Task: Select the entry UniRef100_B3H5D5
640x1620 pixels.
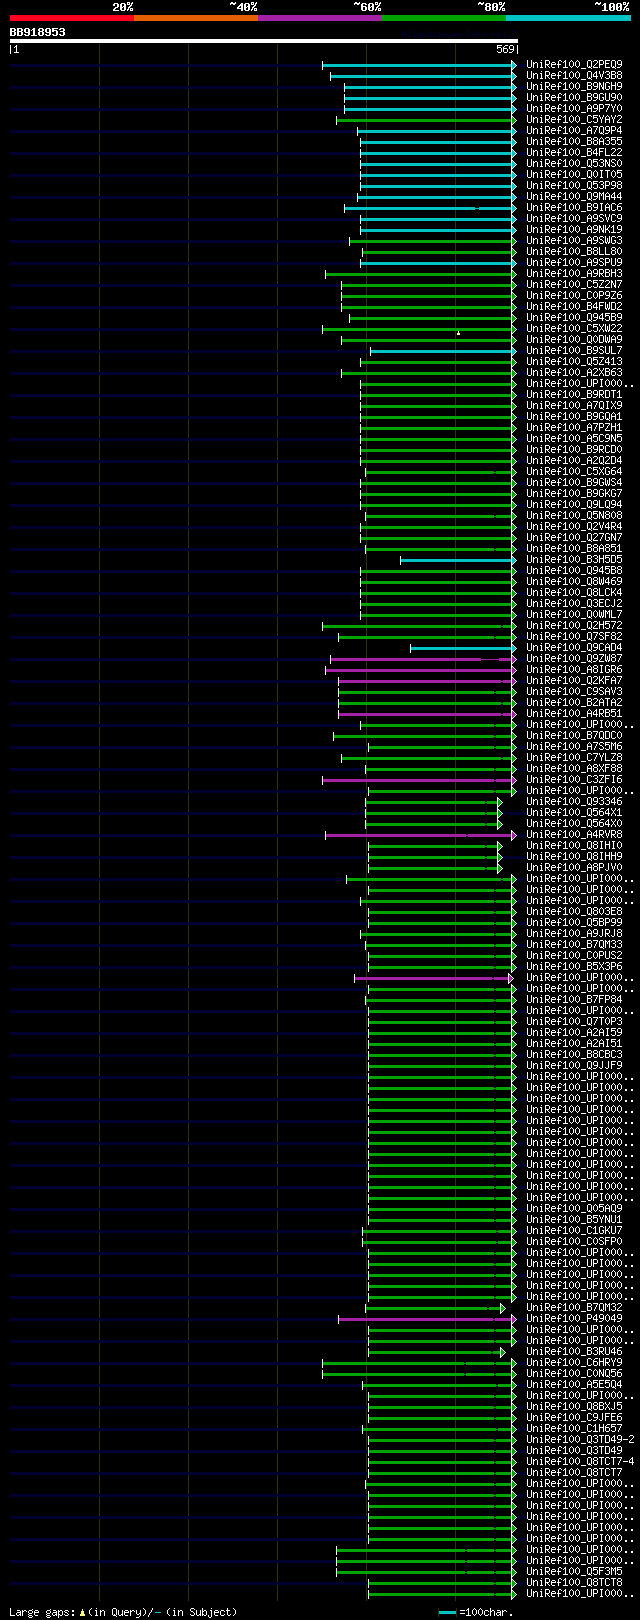Action: 574,559
